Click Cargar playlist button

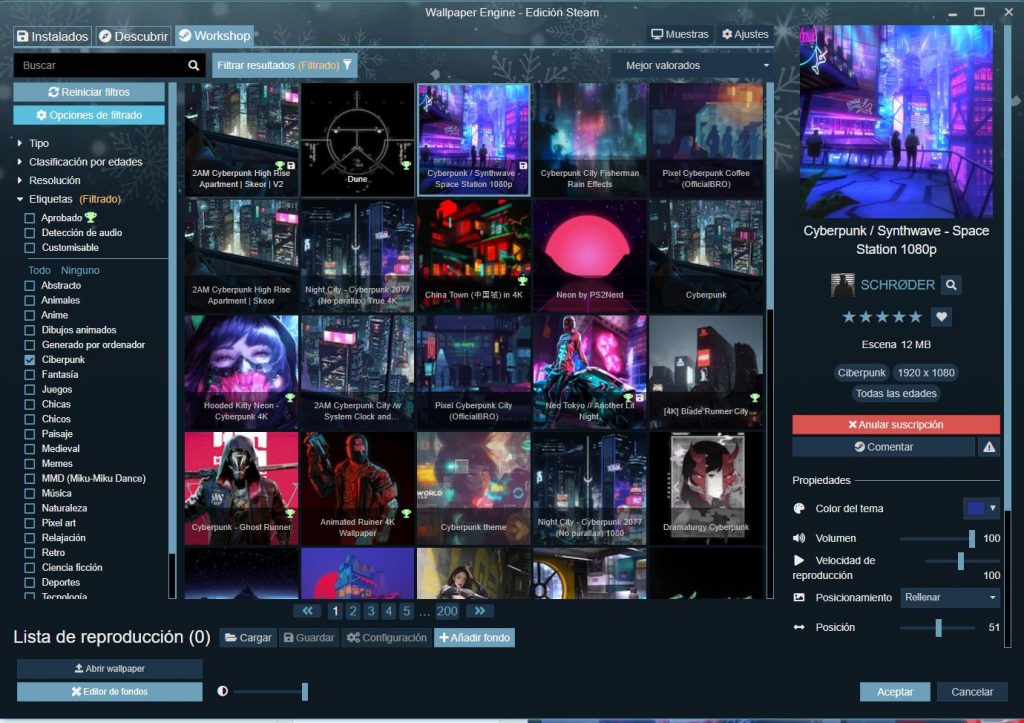click(x=248, y=637)
